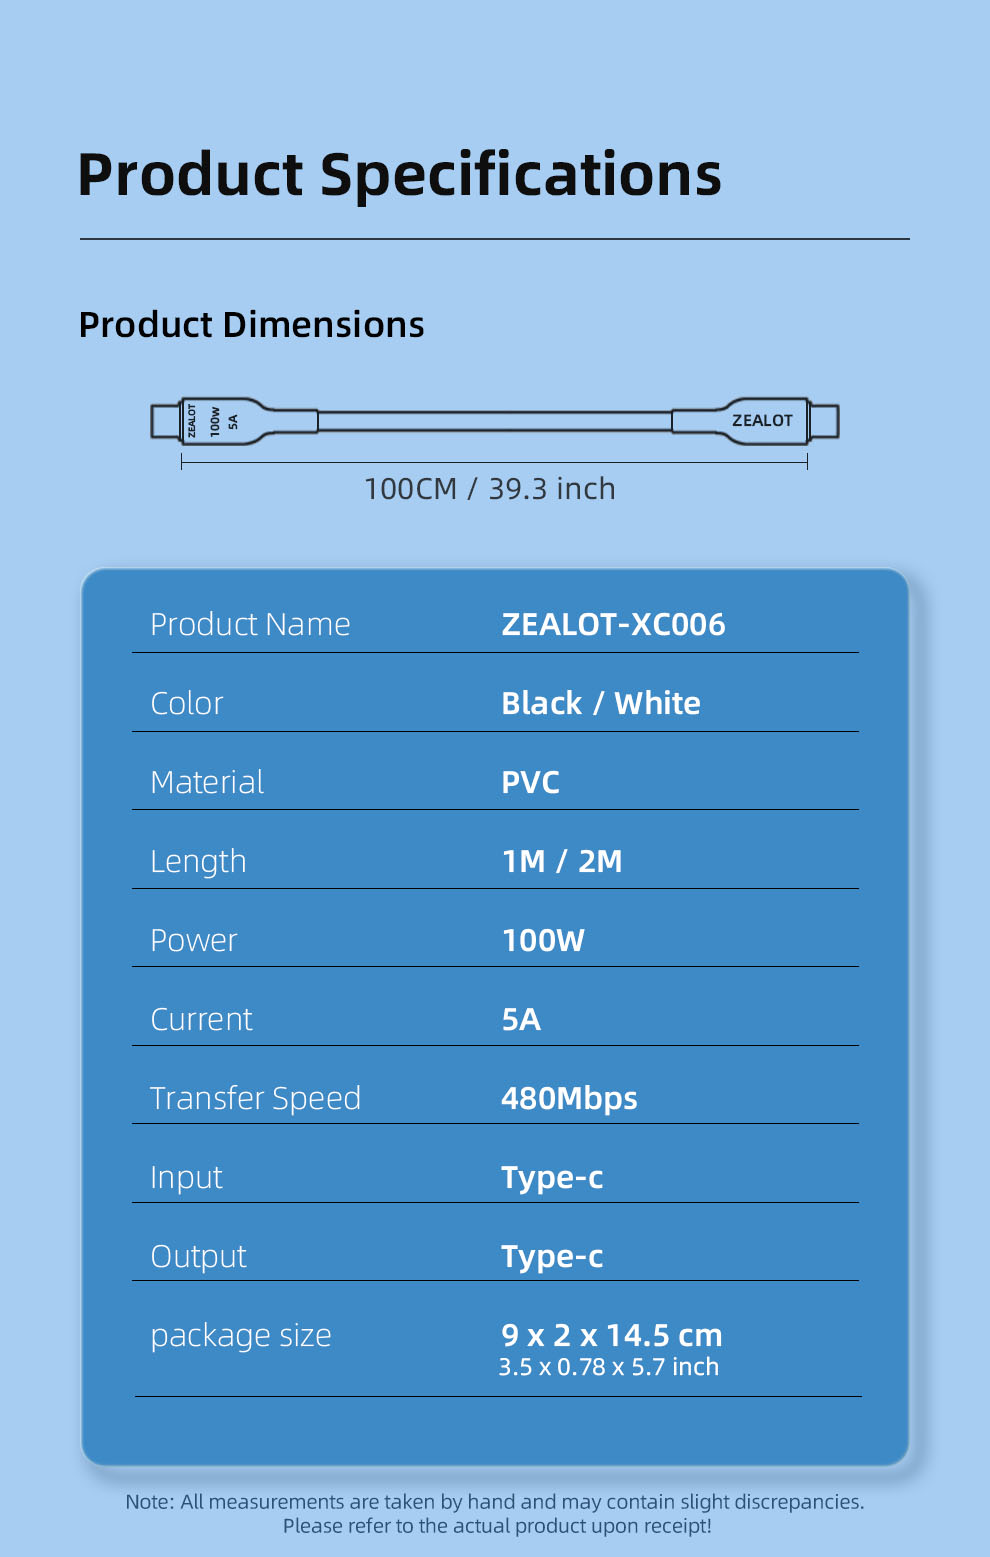The width and height of the screenshot is (990, 1557).
Task: Click the Type-c value in the Input row
Action: pos(552,1177)
